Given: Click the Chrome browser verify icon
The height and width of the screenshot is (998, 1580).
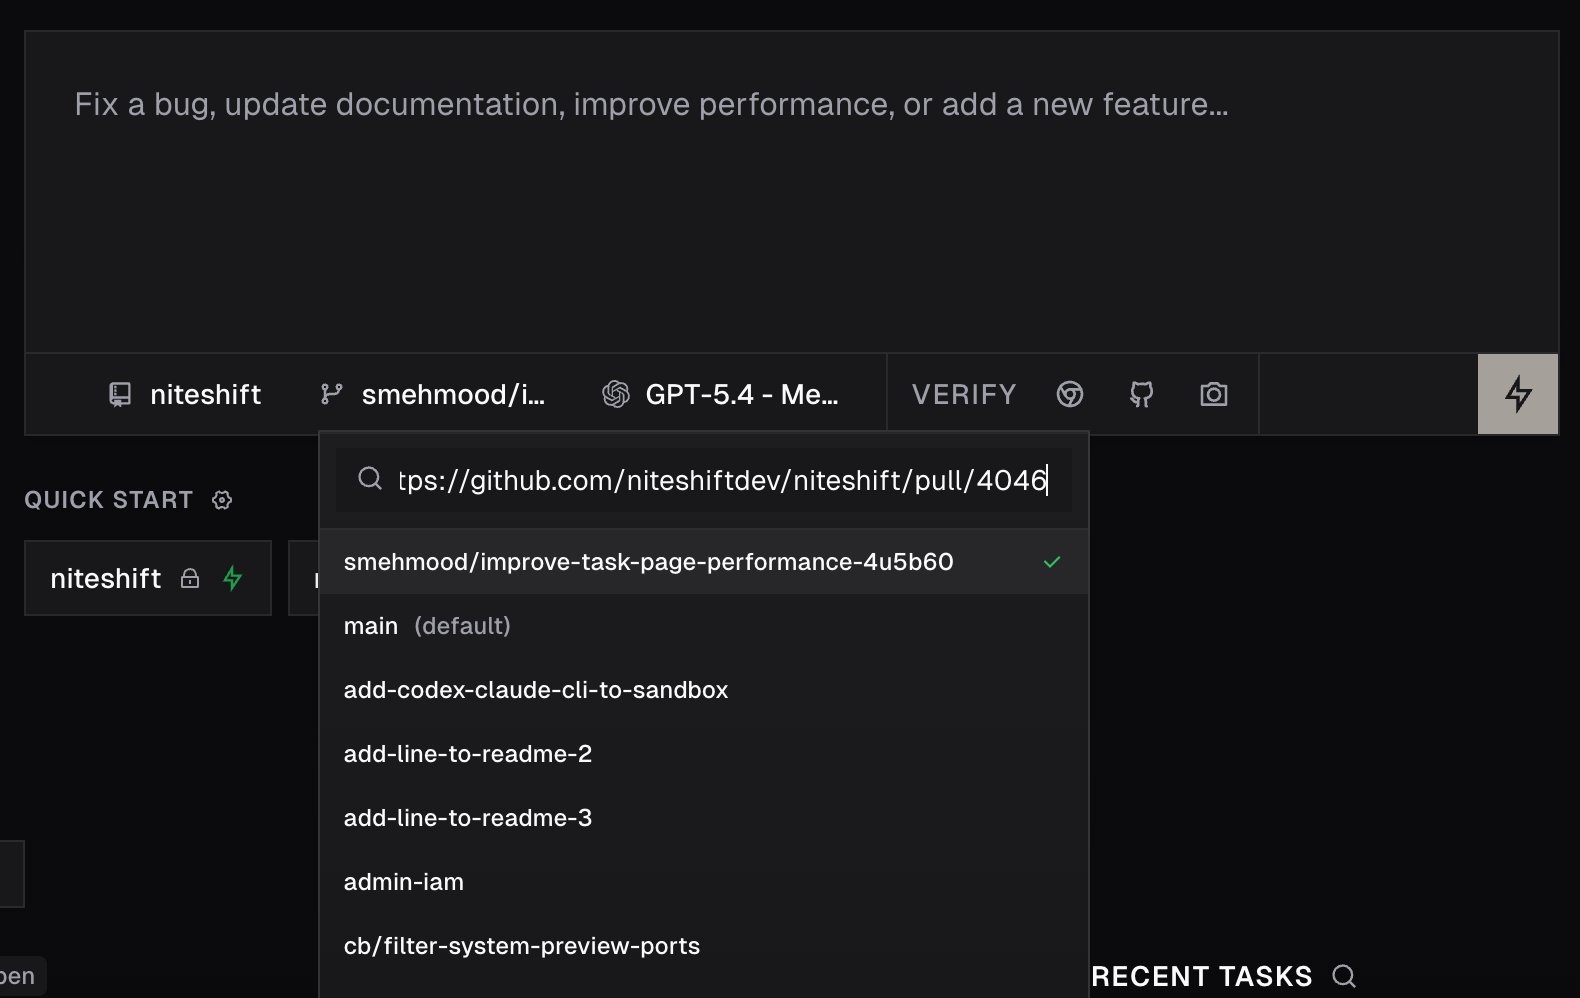Looking at the screenshot, I should pyautogui.click(x=1069, y=395).
